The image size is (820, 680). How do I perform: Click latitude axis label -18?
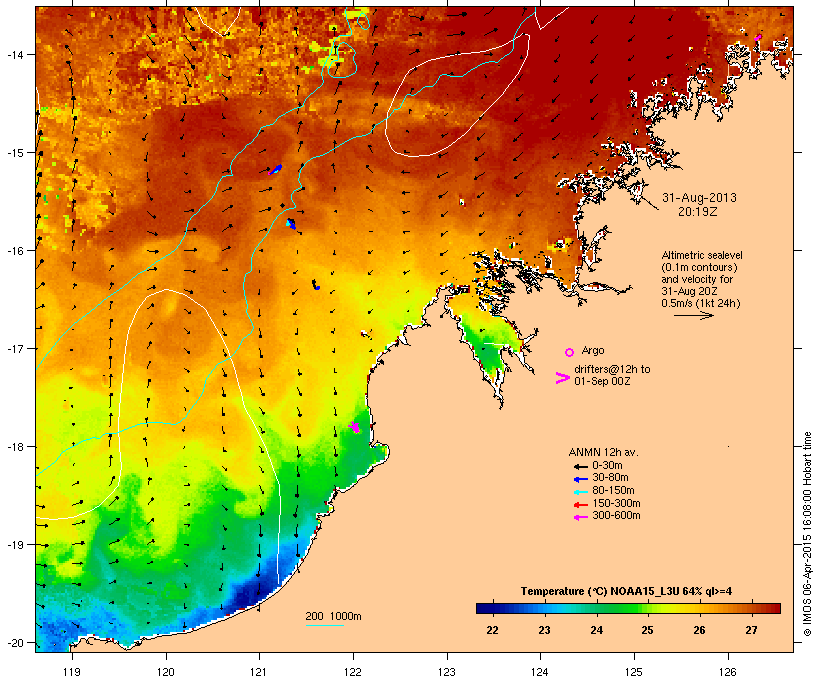15,447
